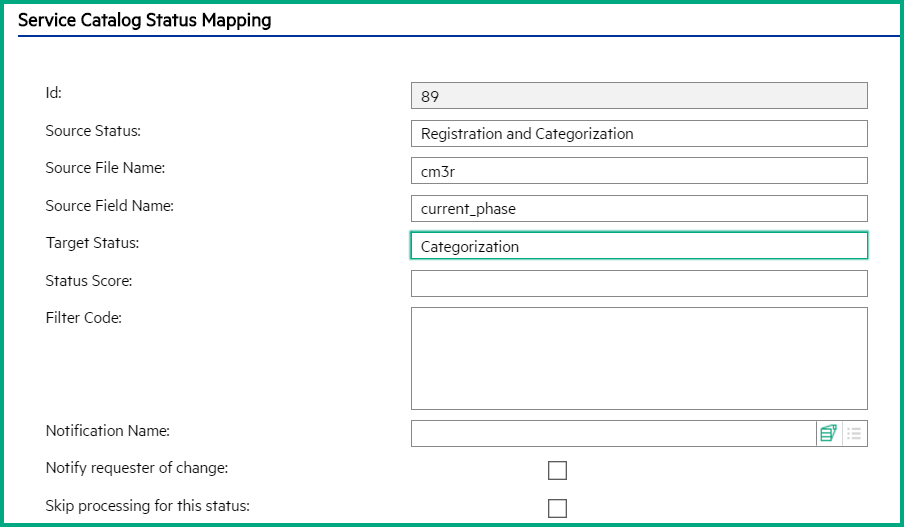Click the Source Status label
This screenshot has height=527, width=904.
point(93,131)
